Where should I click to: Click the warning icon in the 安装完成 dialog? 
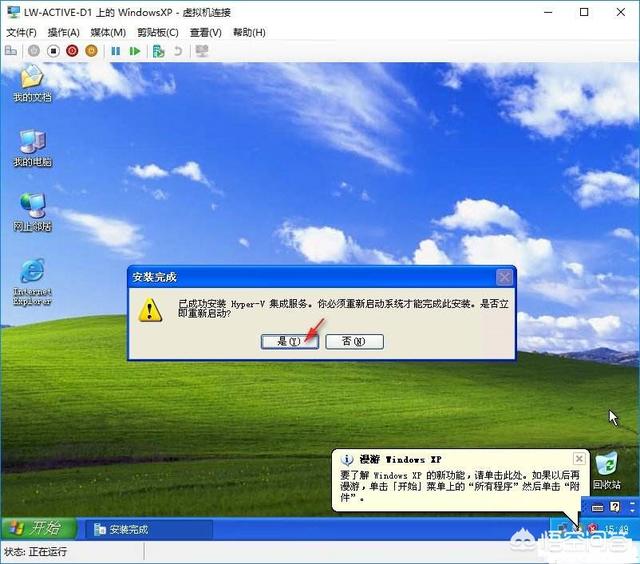point(150,310)
